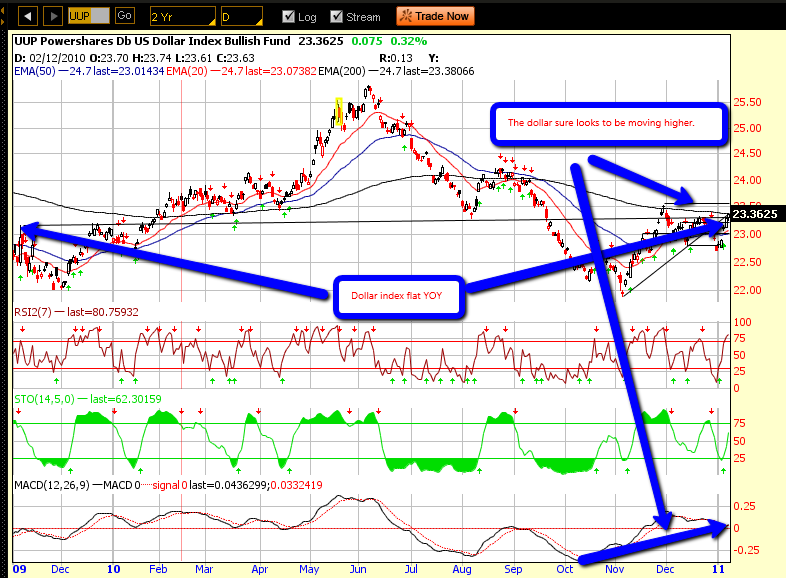Click the Oct label on the time axis

tap(564, 569)
